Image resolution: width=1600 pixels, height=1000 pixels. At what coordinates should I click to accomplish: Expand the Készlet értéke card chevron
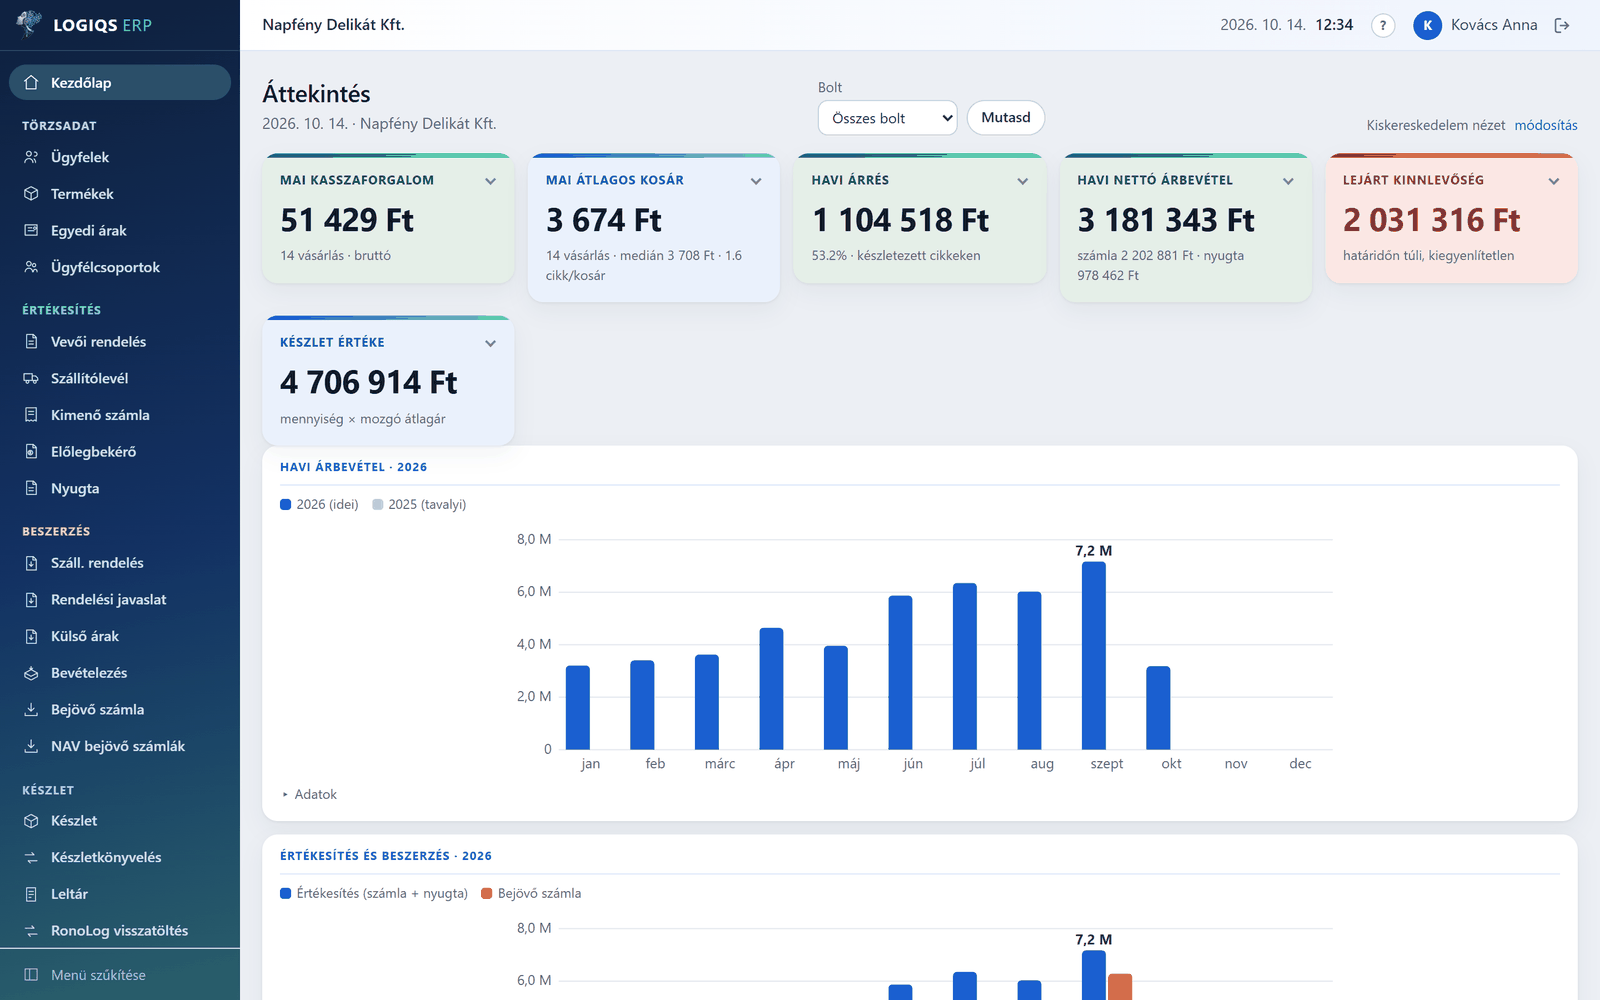tap(491, 343)
